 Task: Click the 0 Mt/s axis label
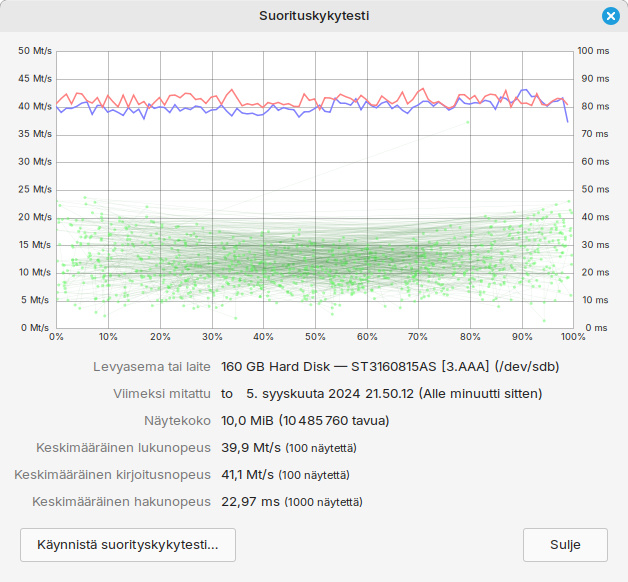(35, 328)
